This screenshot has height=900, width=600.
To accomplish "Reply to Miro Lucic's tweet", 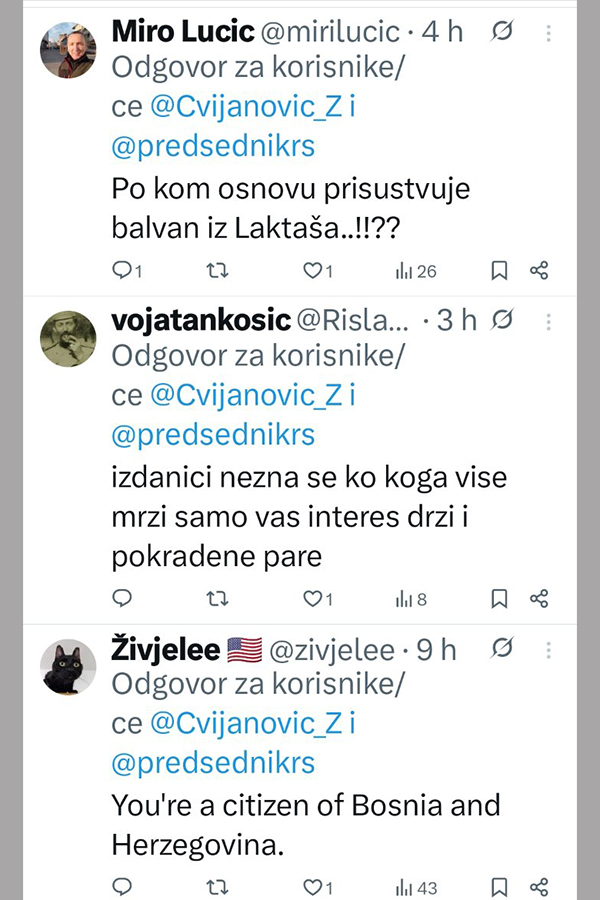I will click(123, 270).
